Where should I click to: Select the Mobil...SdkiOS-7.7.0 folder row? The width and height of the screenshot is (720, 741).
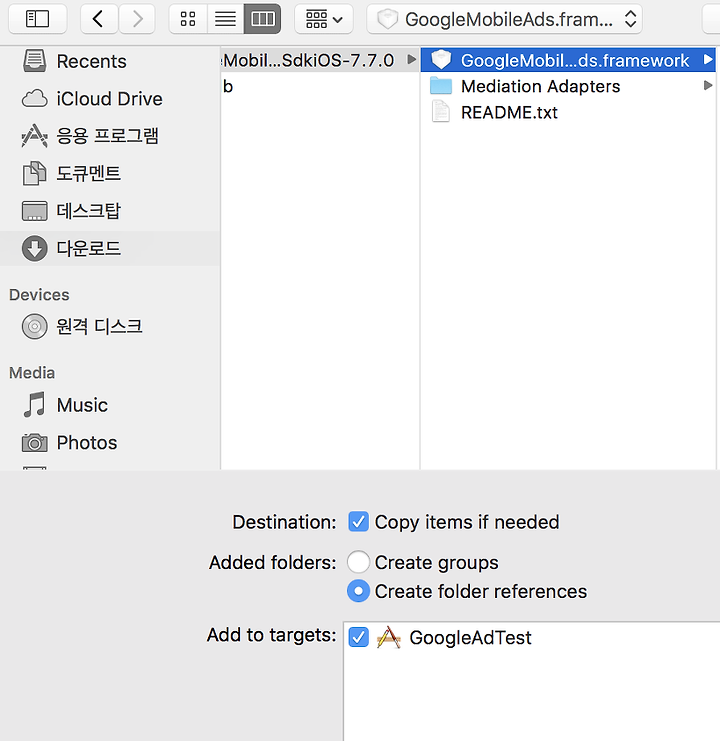(x=320, y=60)
